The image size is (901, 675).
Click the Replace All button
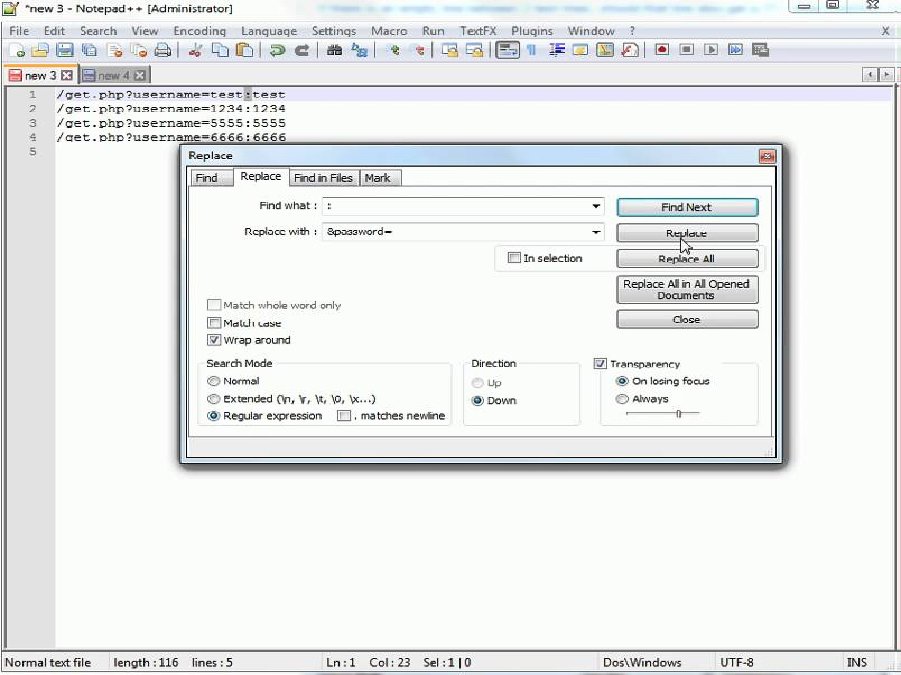pyautogui.click(x=686, y=259)
